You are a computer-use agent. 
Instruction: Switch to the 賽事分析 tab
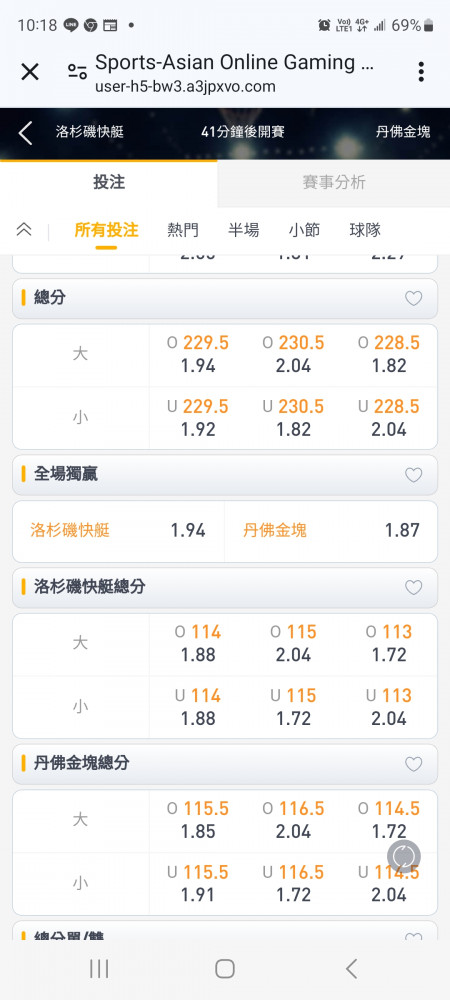334,182
